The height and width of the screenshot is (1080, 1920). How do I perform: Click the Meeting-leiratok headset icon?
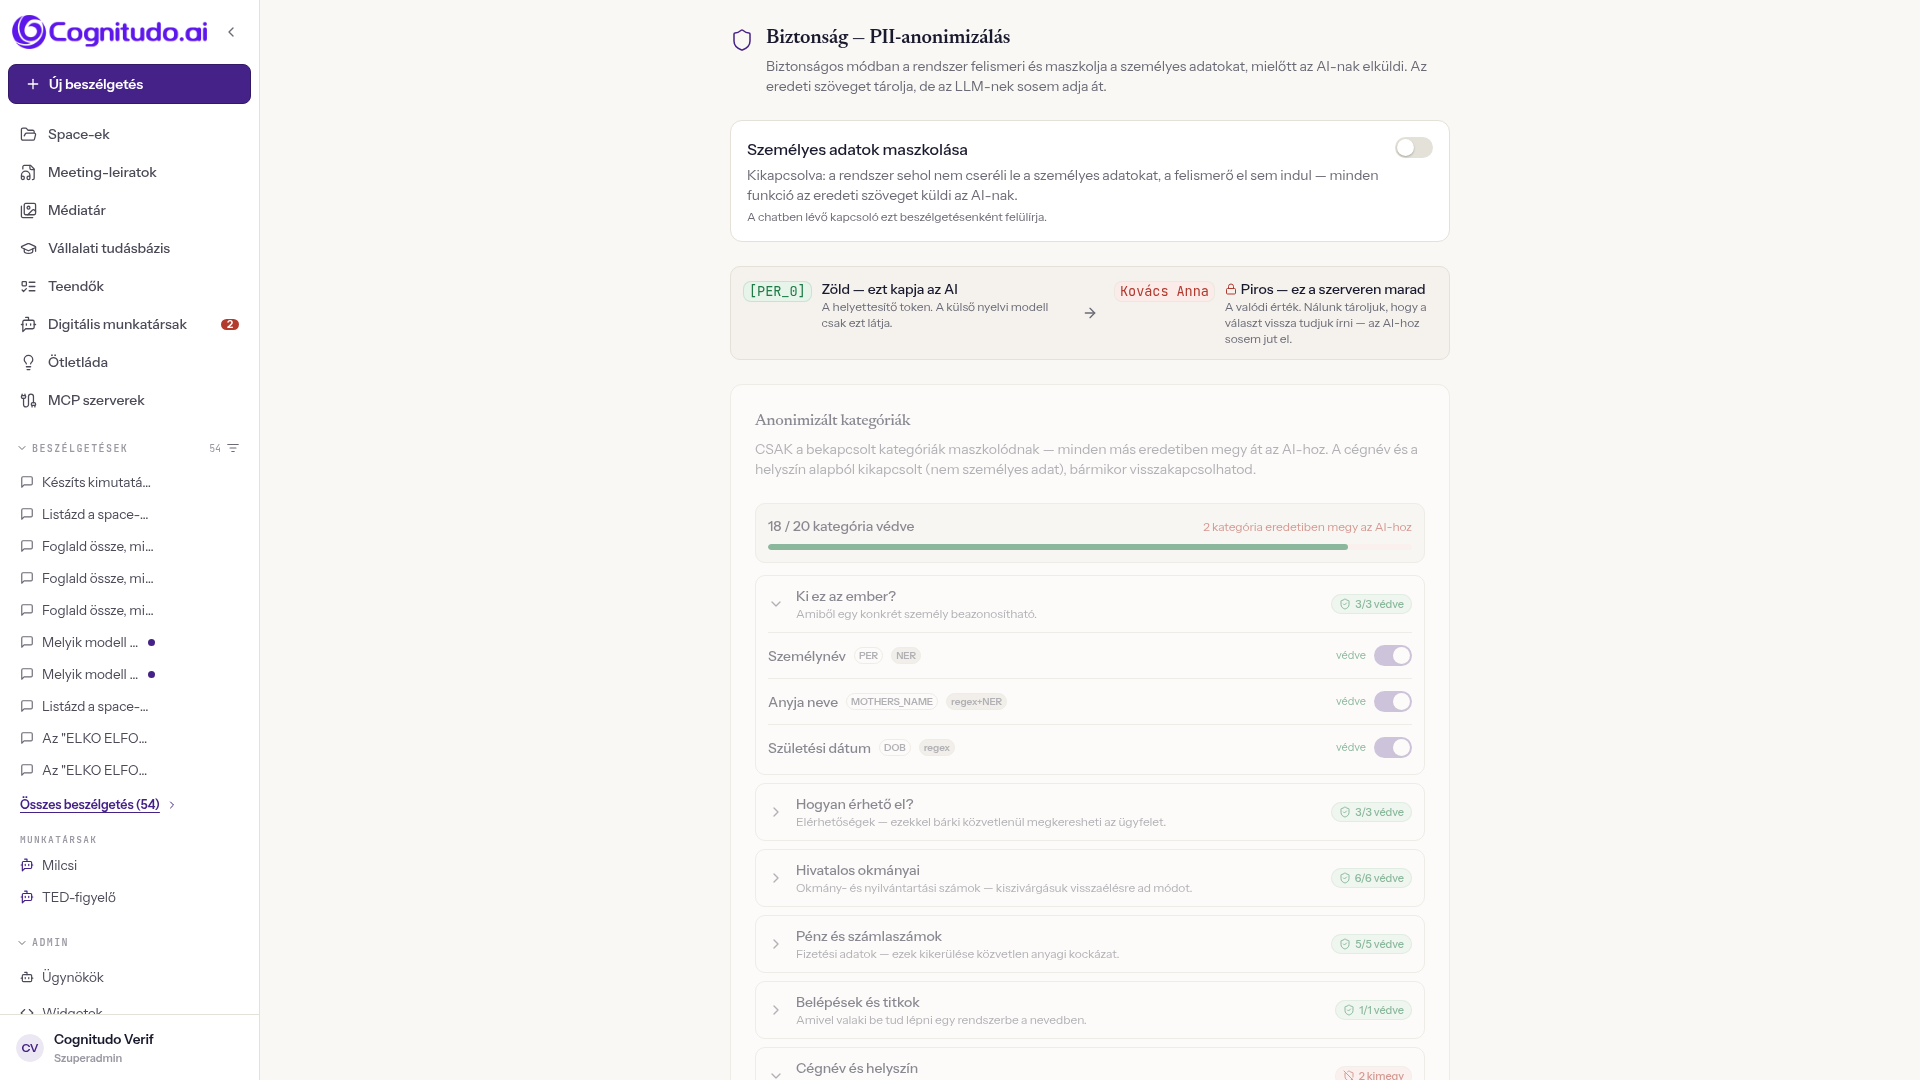point(28,172)
